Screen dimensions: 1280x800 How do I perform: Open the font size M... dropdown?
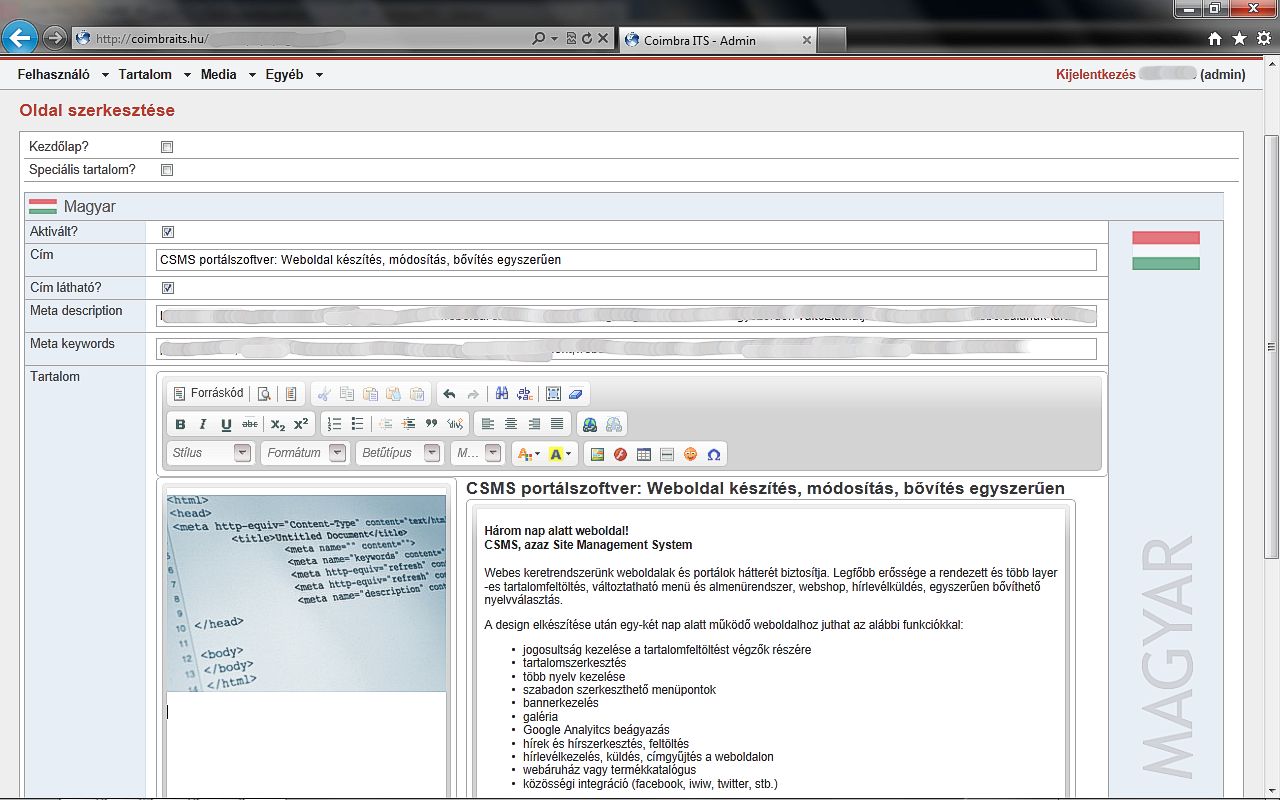coord(477,453)
